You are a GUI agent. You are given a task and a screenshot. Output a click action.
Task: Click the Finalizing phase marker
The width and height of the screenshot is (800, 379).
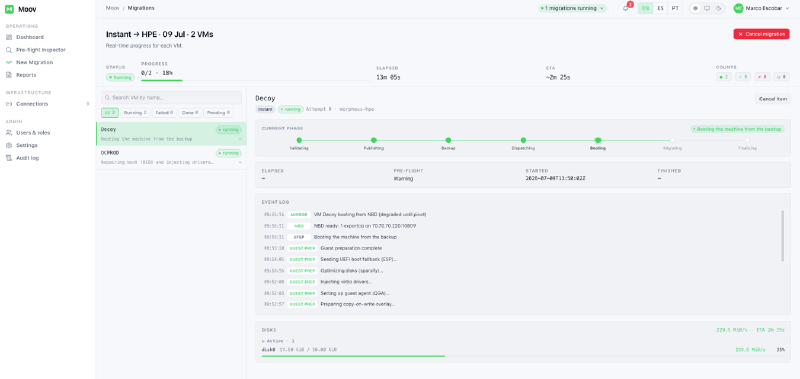click(747, 140)
